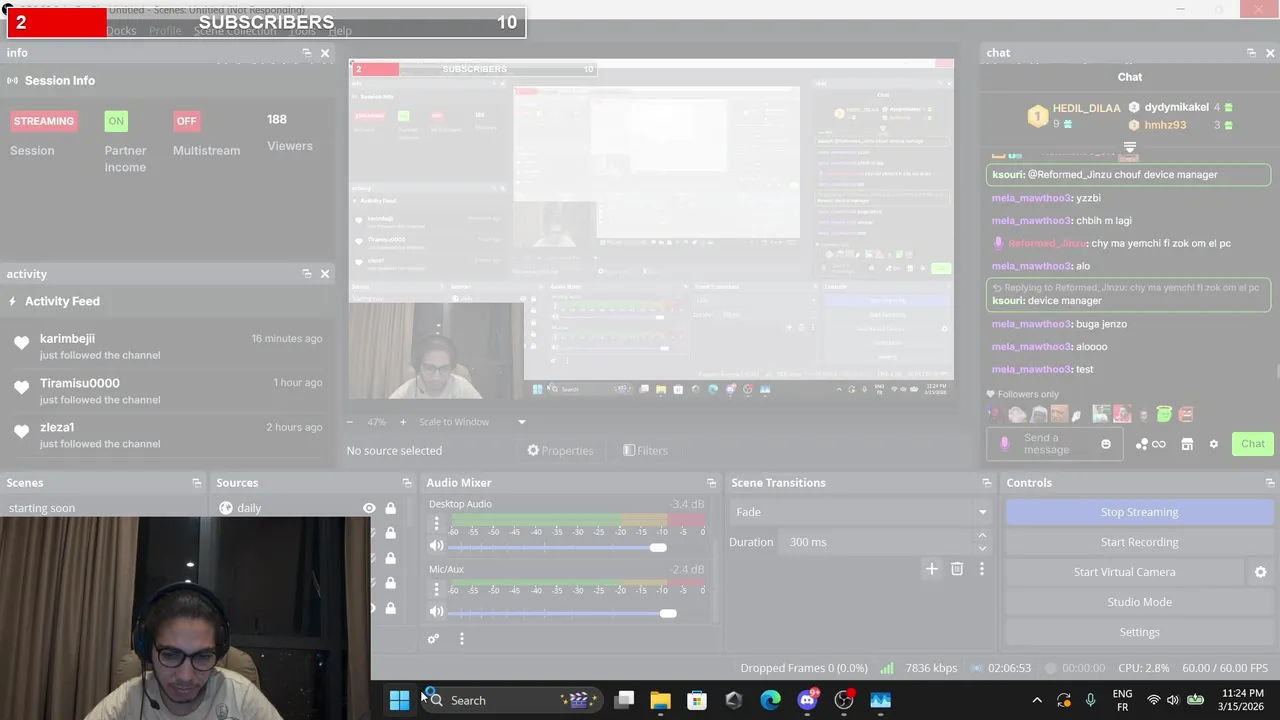Zoom out preview with minus button
The image size is (1280, 720).
pyautogui.click(x=351, y=422)
